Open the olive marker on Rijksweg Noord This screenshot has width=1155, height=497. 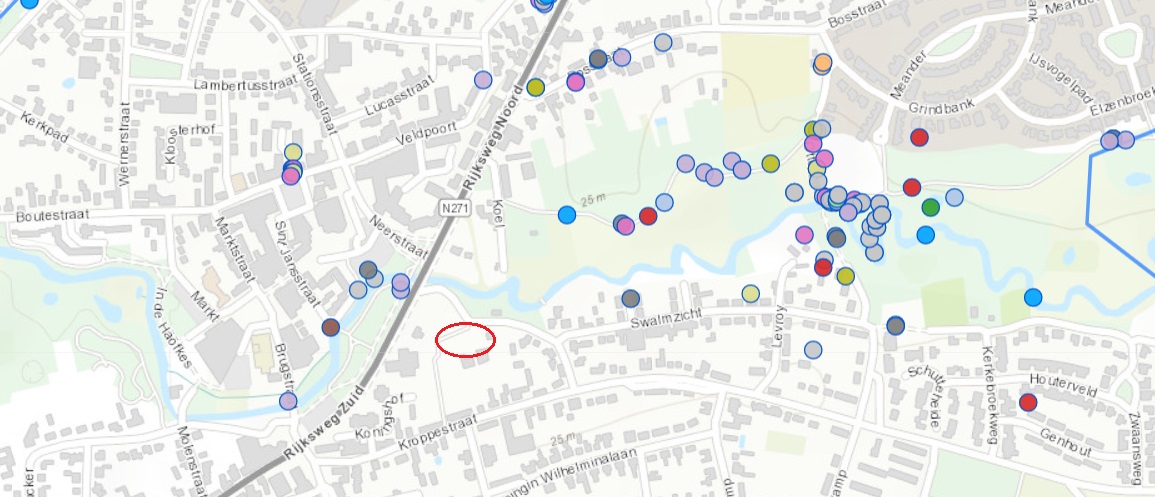536,87
